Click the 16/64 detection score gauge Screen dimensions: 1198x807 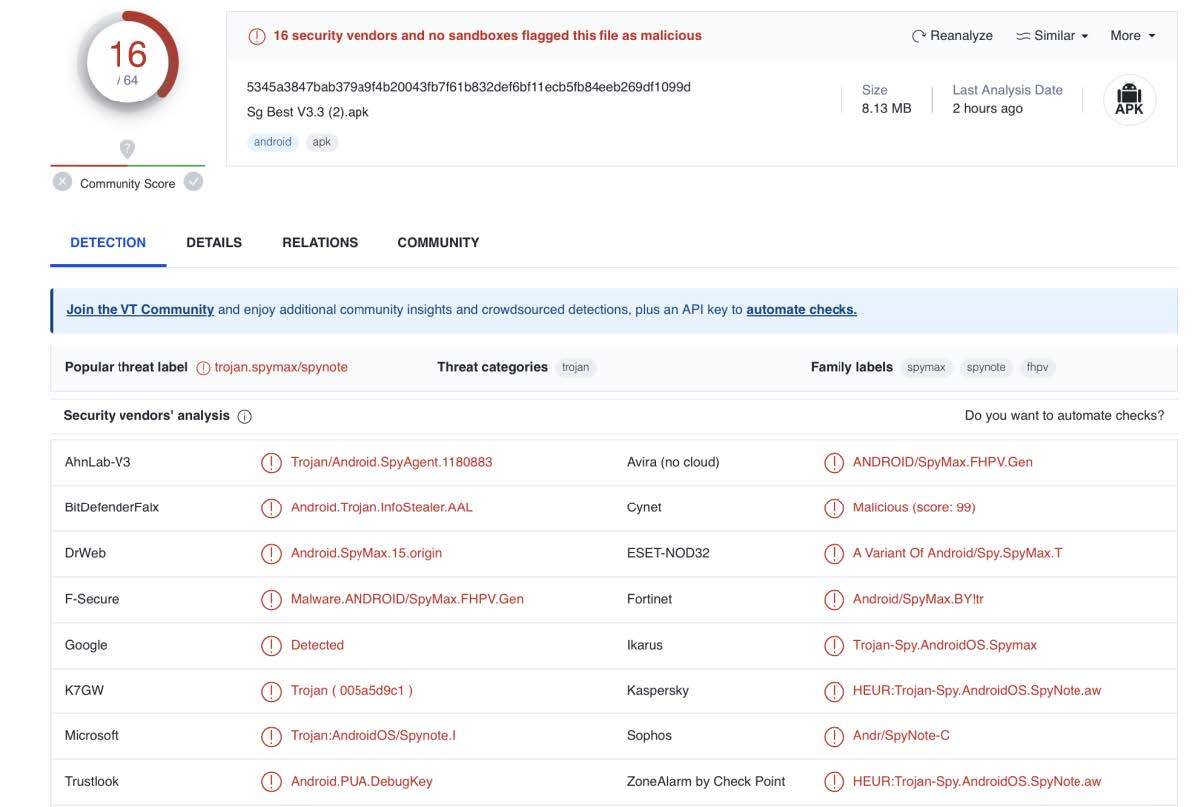point(128,62)
